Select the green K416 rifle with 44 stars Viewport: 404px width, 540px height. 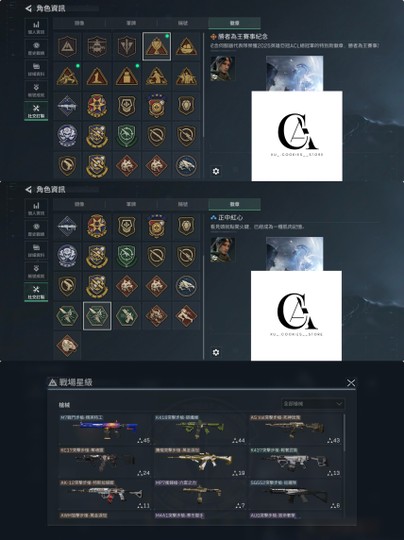200,429
